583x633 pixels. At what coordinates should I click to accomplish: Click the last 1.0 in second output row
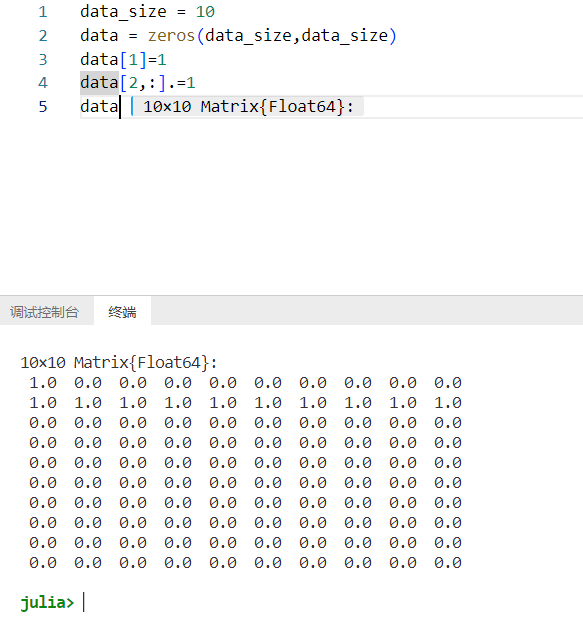[448, 402]
